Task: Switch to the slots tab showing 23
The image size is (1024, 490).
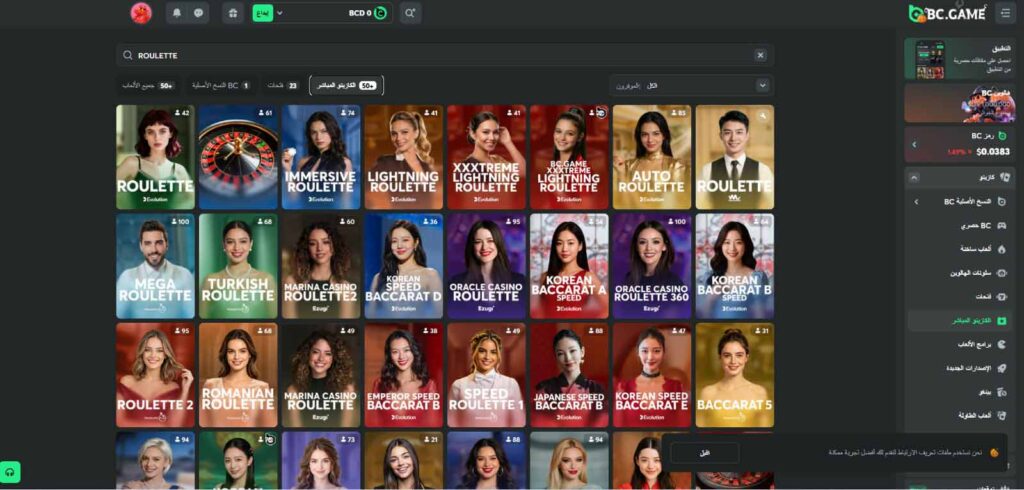Action: point(283,86)
